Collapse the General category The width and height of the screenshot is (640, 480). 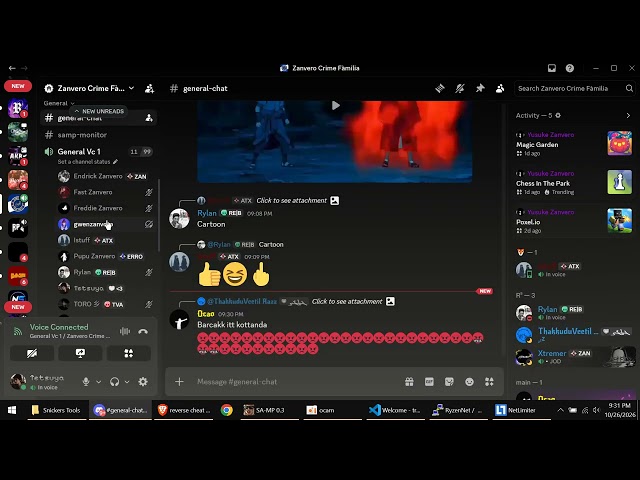59,103
